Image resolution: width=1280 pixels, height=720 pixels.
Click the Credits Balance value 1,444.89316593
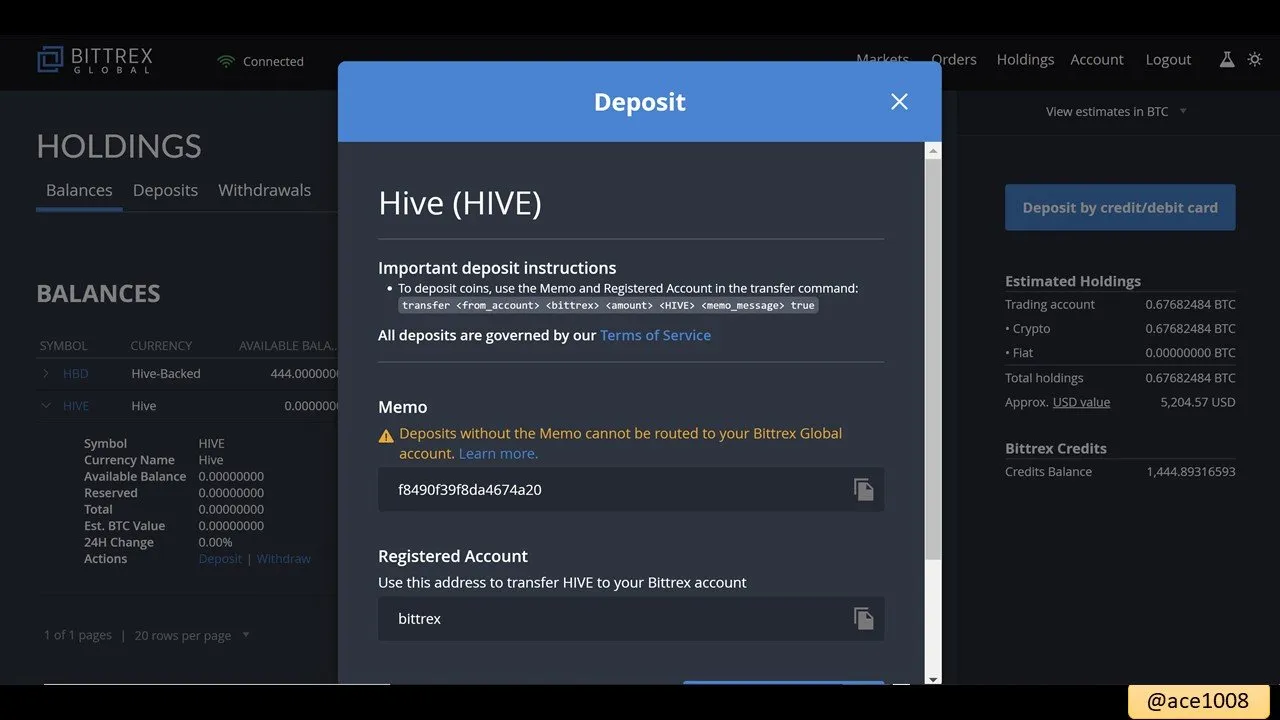[1191, 471]
